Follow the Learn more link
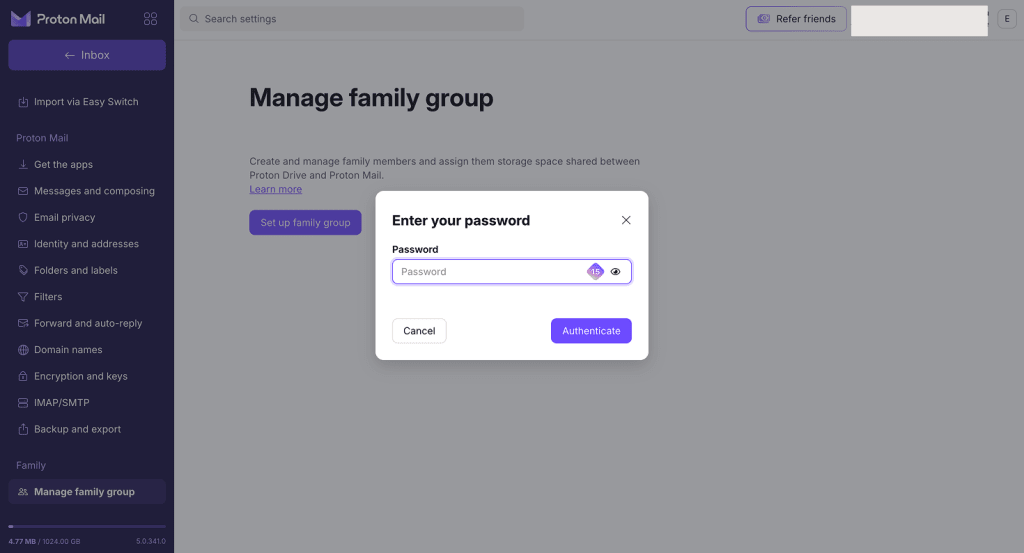 pyautogui.click(x=276, y=189)
